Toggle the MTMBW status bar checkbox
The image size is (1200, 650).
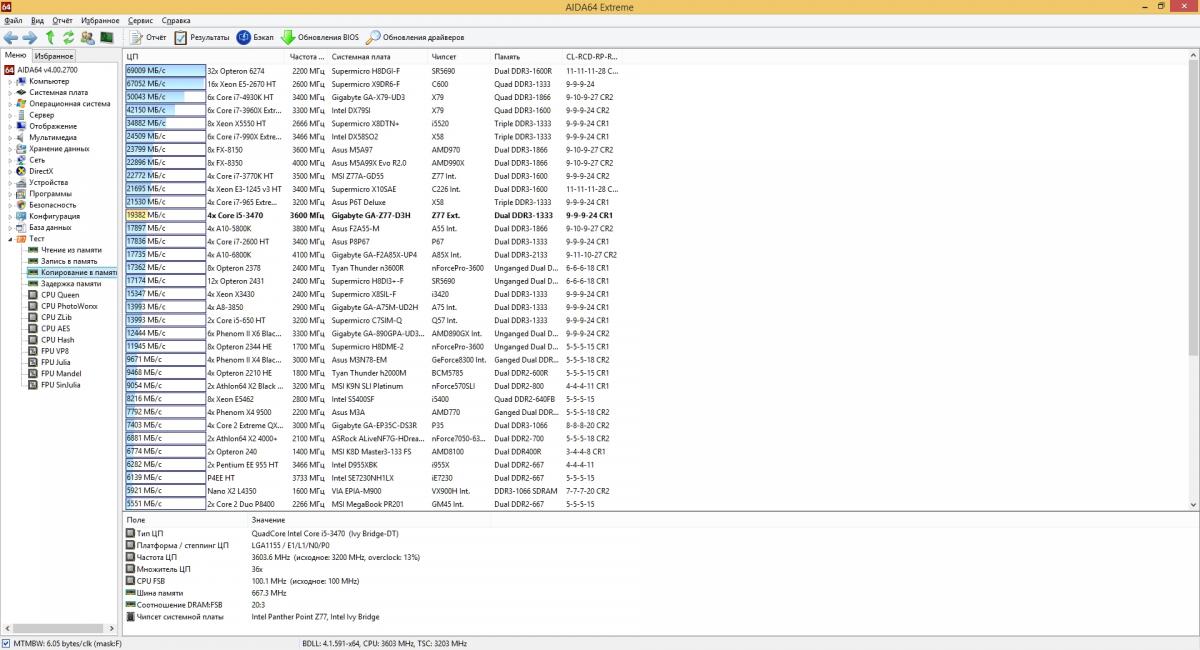tap(7, 643)
